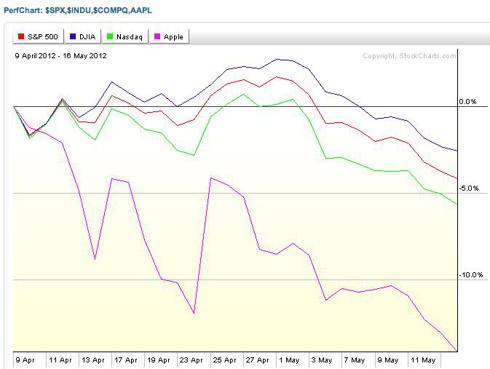Click the 1 May date label
490x369 pixels.
pos(289,360)
